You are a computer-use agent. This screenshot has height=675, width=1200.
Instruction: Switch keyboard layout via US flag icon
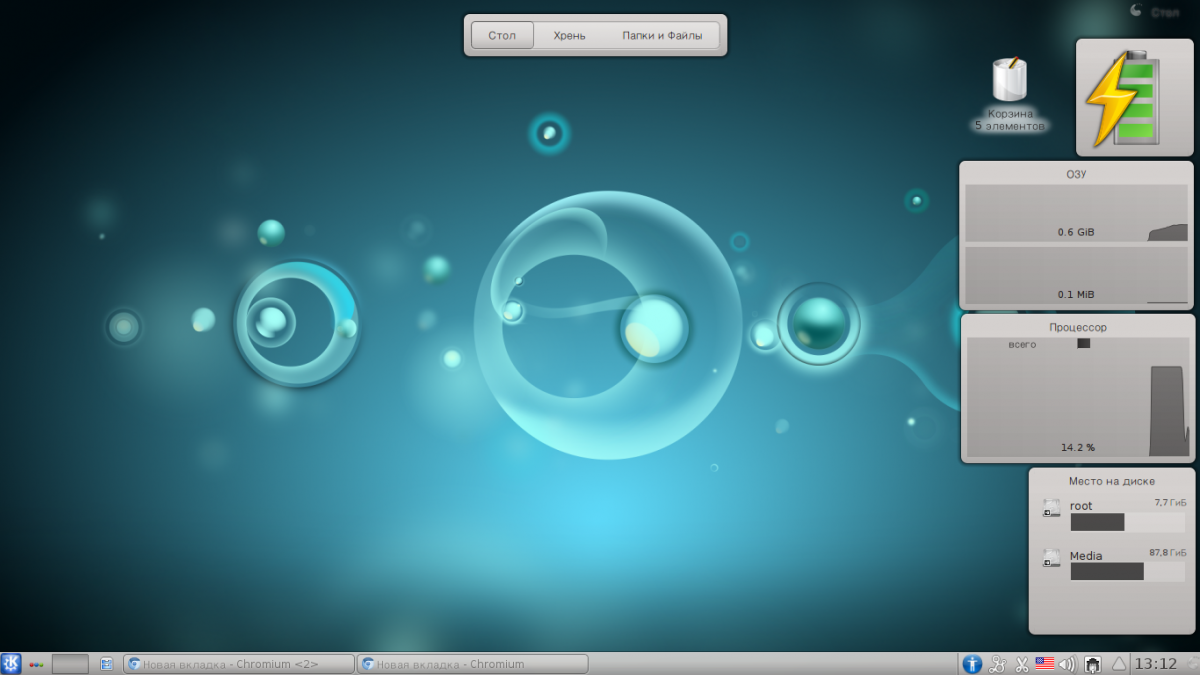click(1045, 663)
